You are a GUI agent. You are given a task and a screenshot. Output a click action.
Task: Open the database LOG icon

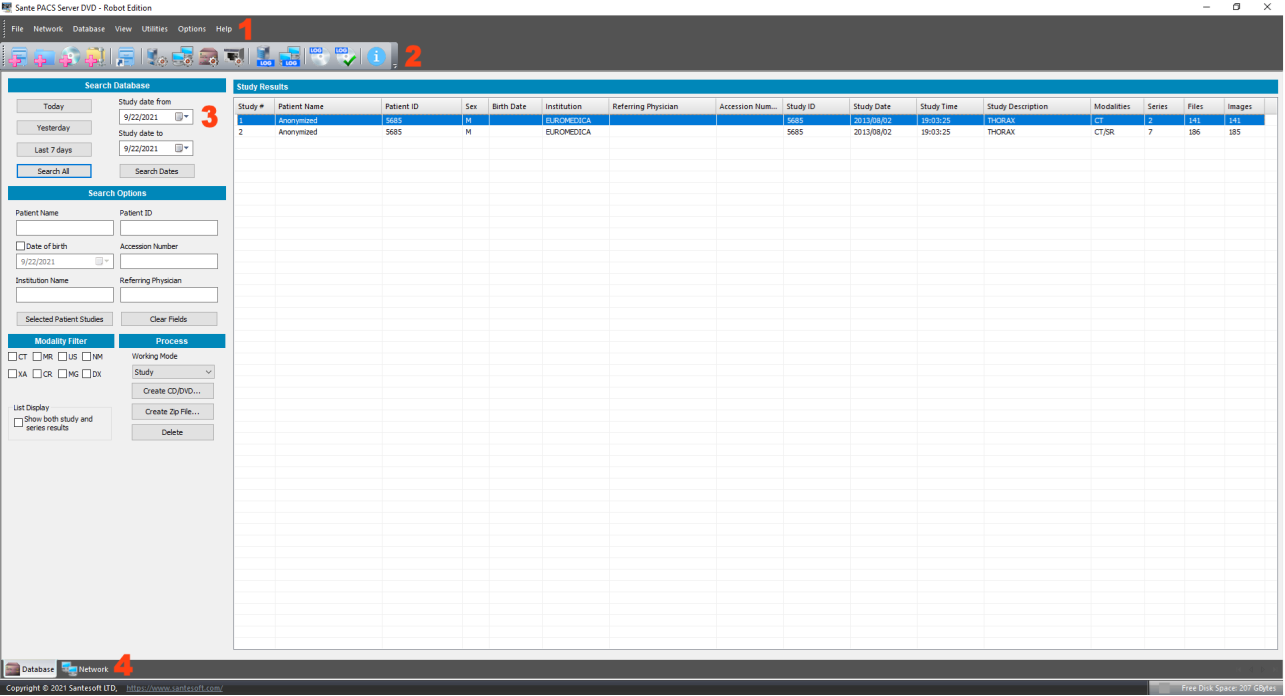[265, 57]
